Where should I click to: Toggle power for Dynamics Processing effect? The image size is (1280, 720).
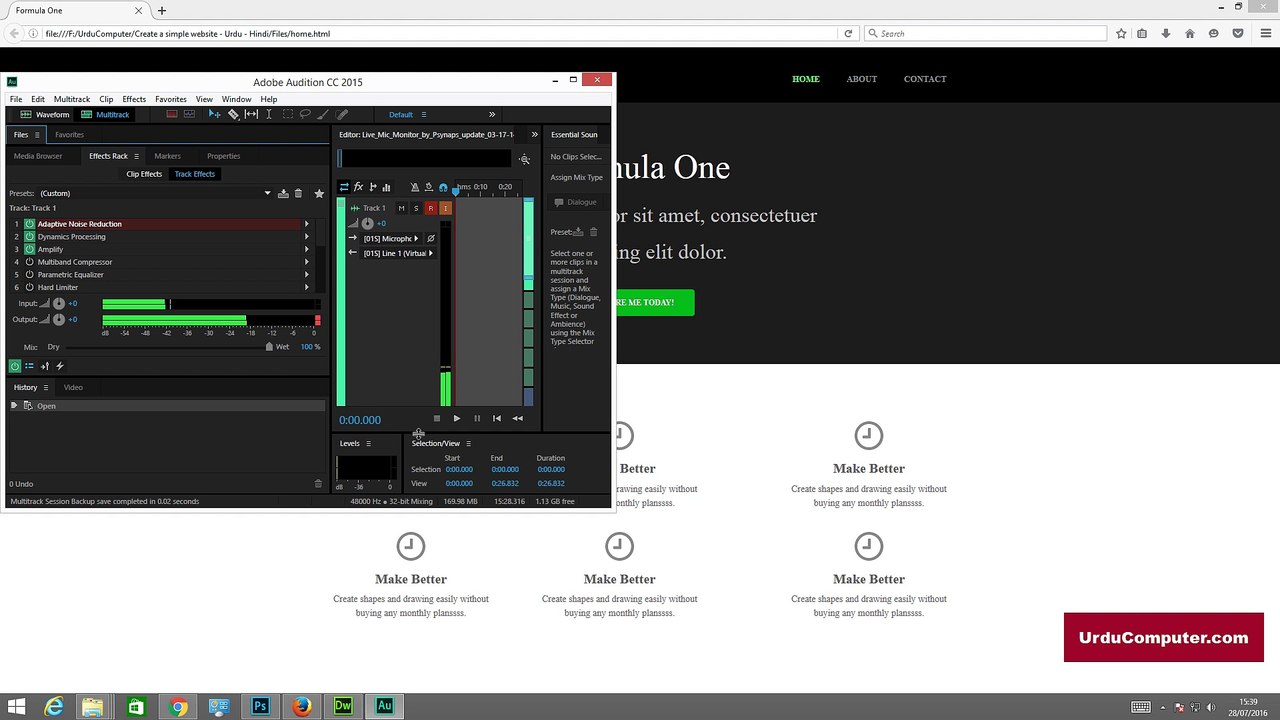[29, 237]
